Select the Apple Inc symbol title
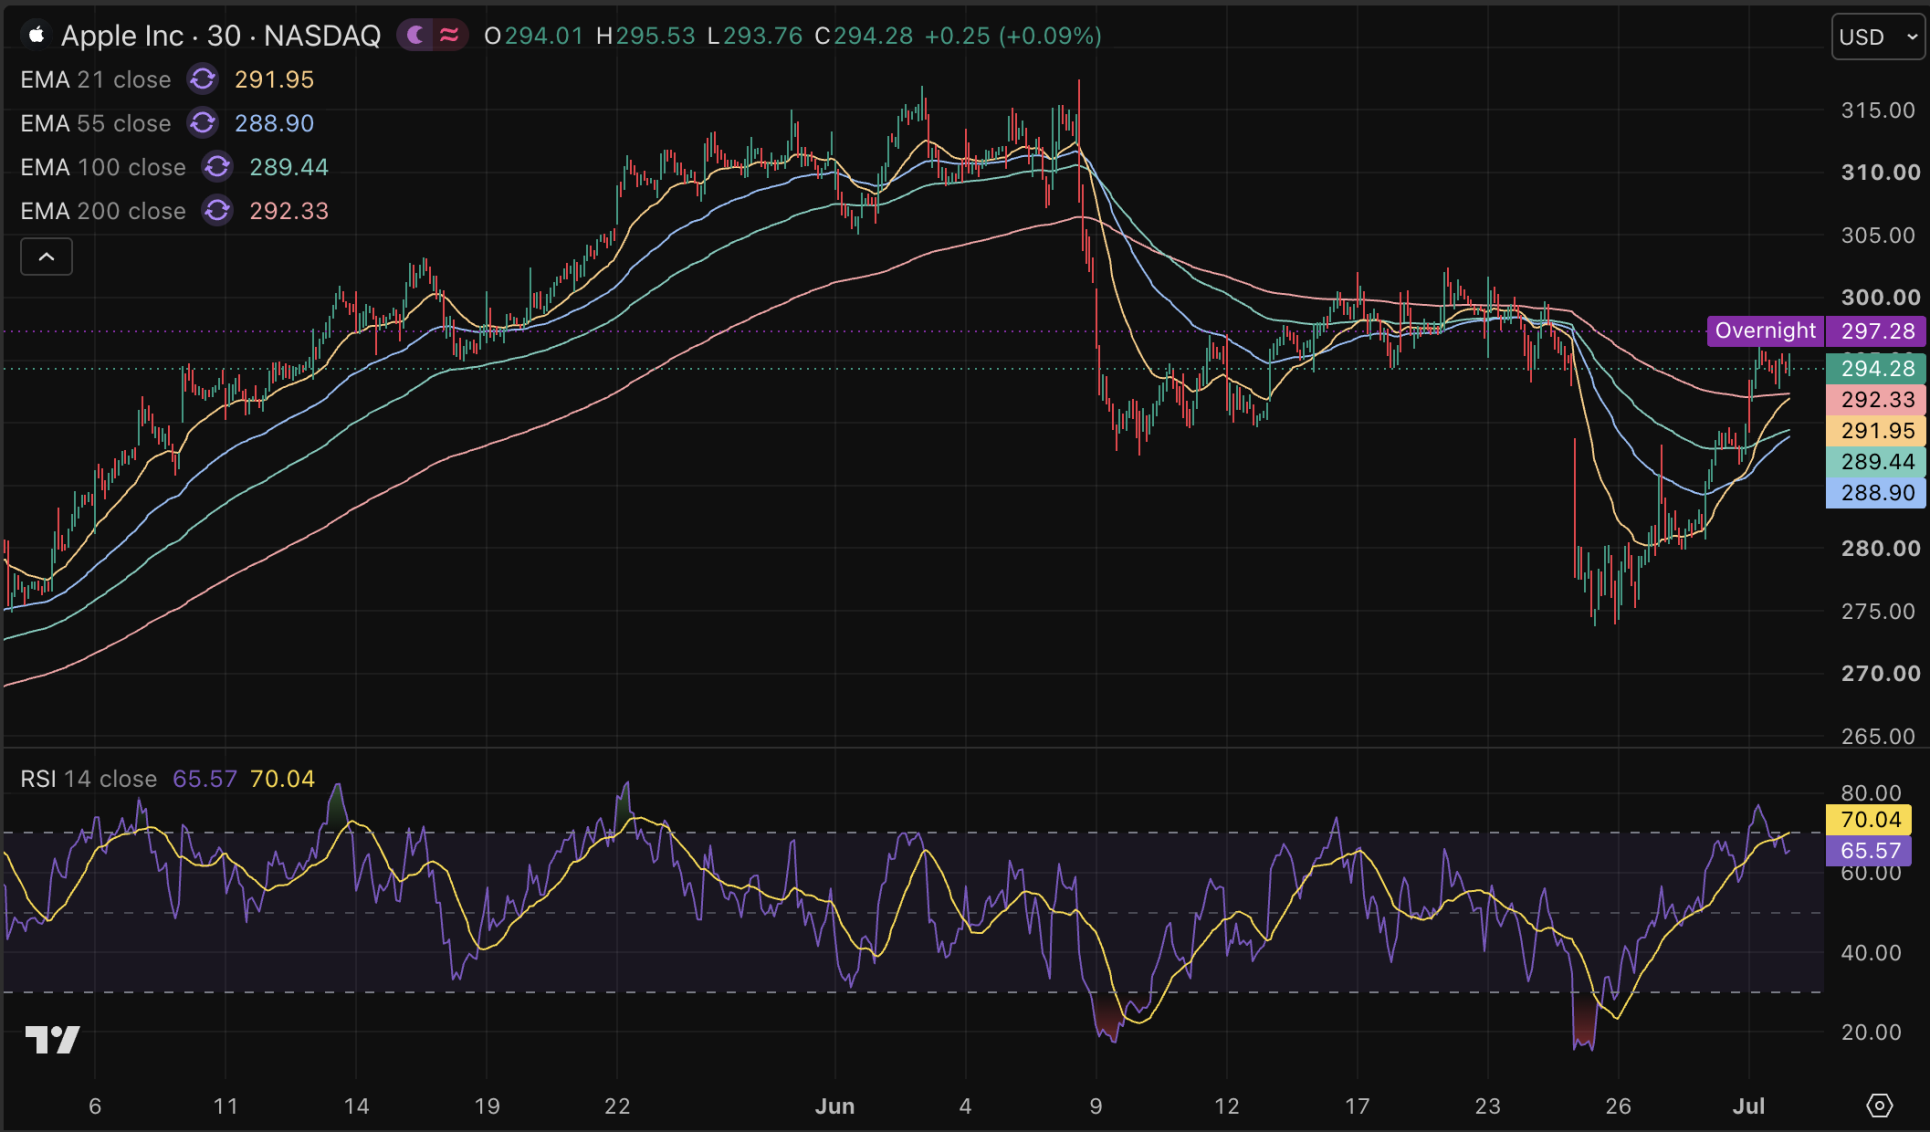 coord(221,36)
